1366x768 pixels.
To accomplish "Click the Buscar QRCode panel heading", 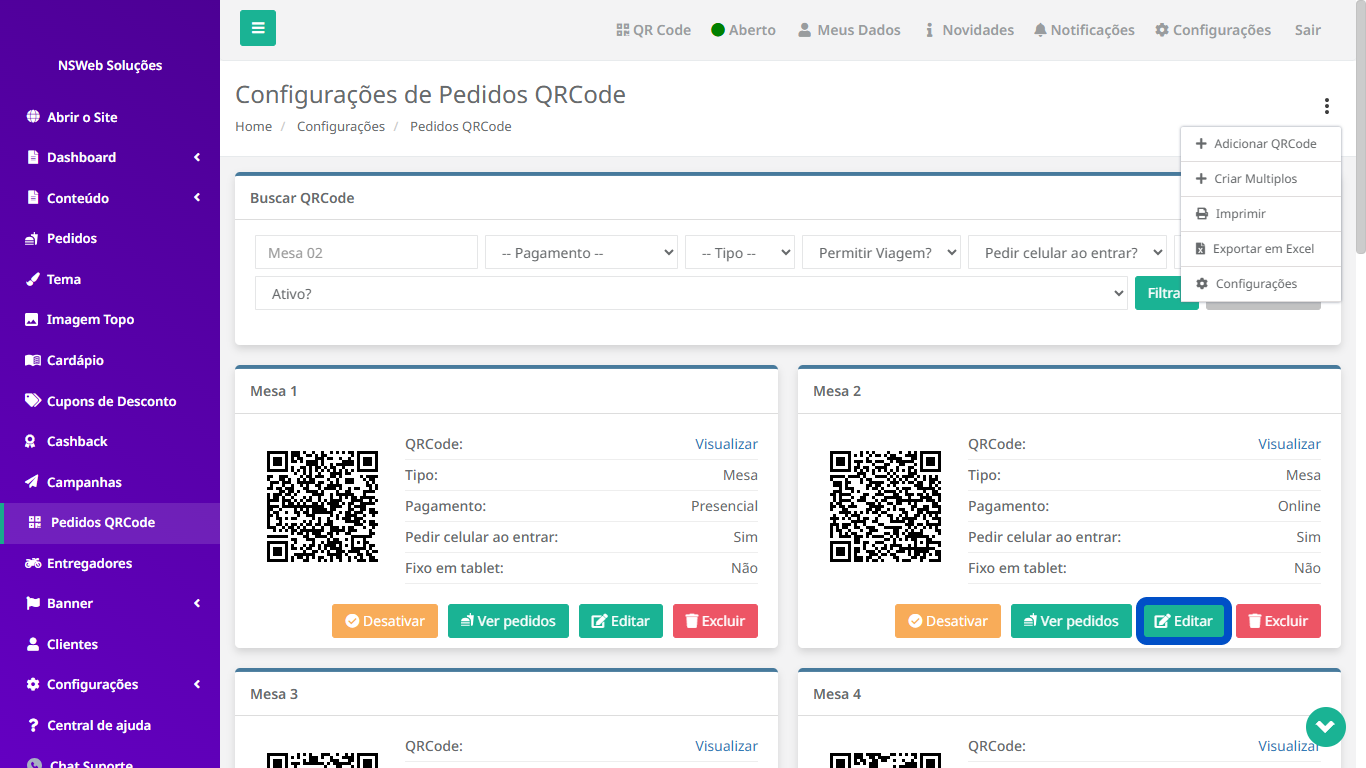I will click(302, 198).
